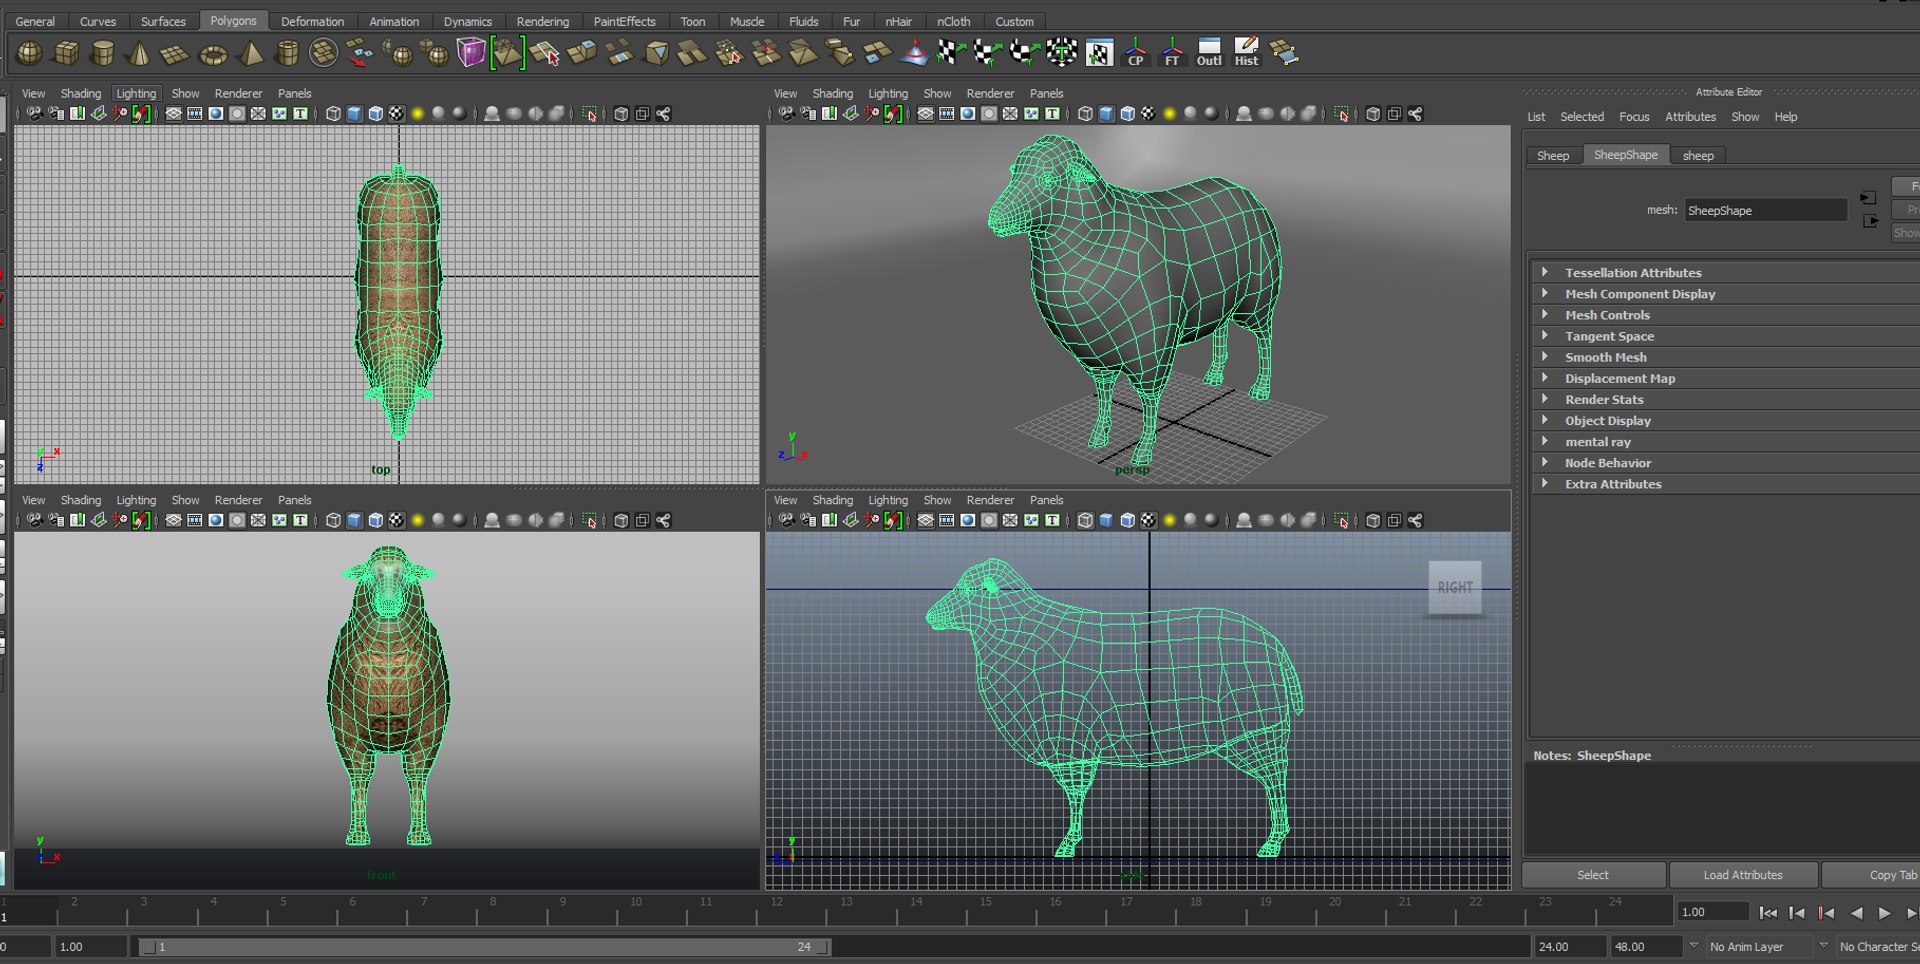Click the Load Attributes button
This screenshot has height=964, width=1920.
pos(1743,875)
